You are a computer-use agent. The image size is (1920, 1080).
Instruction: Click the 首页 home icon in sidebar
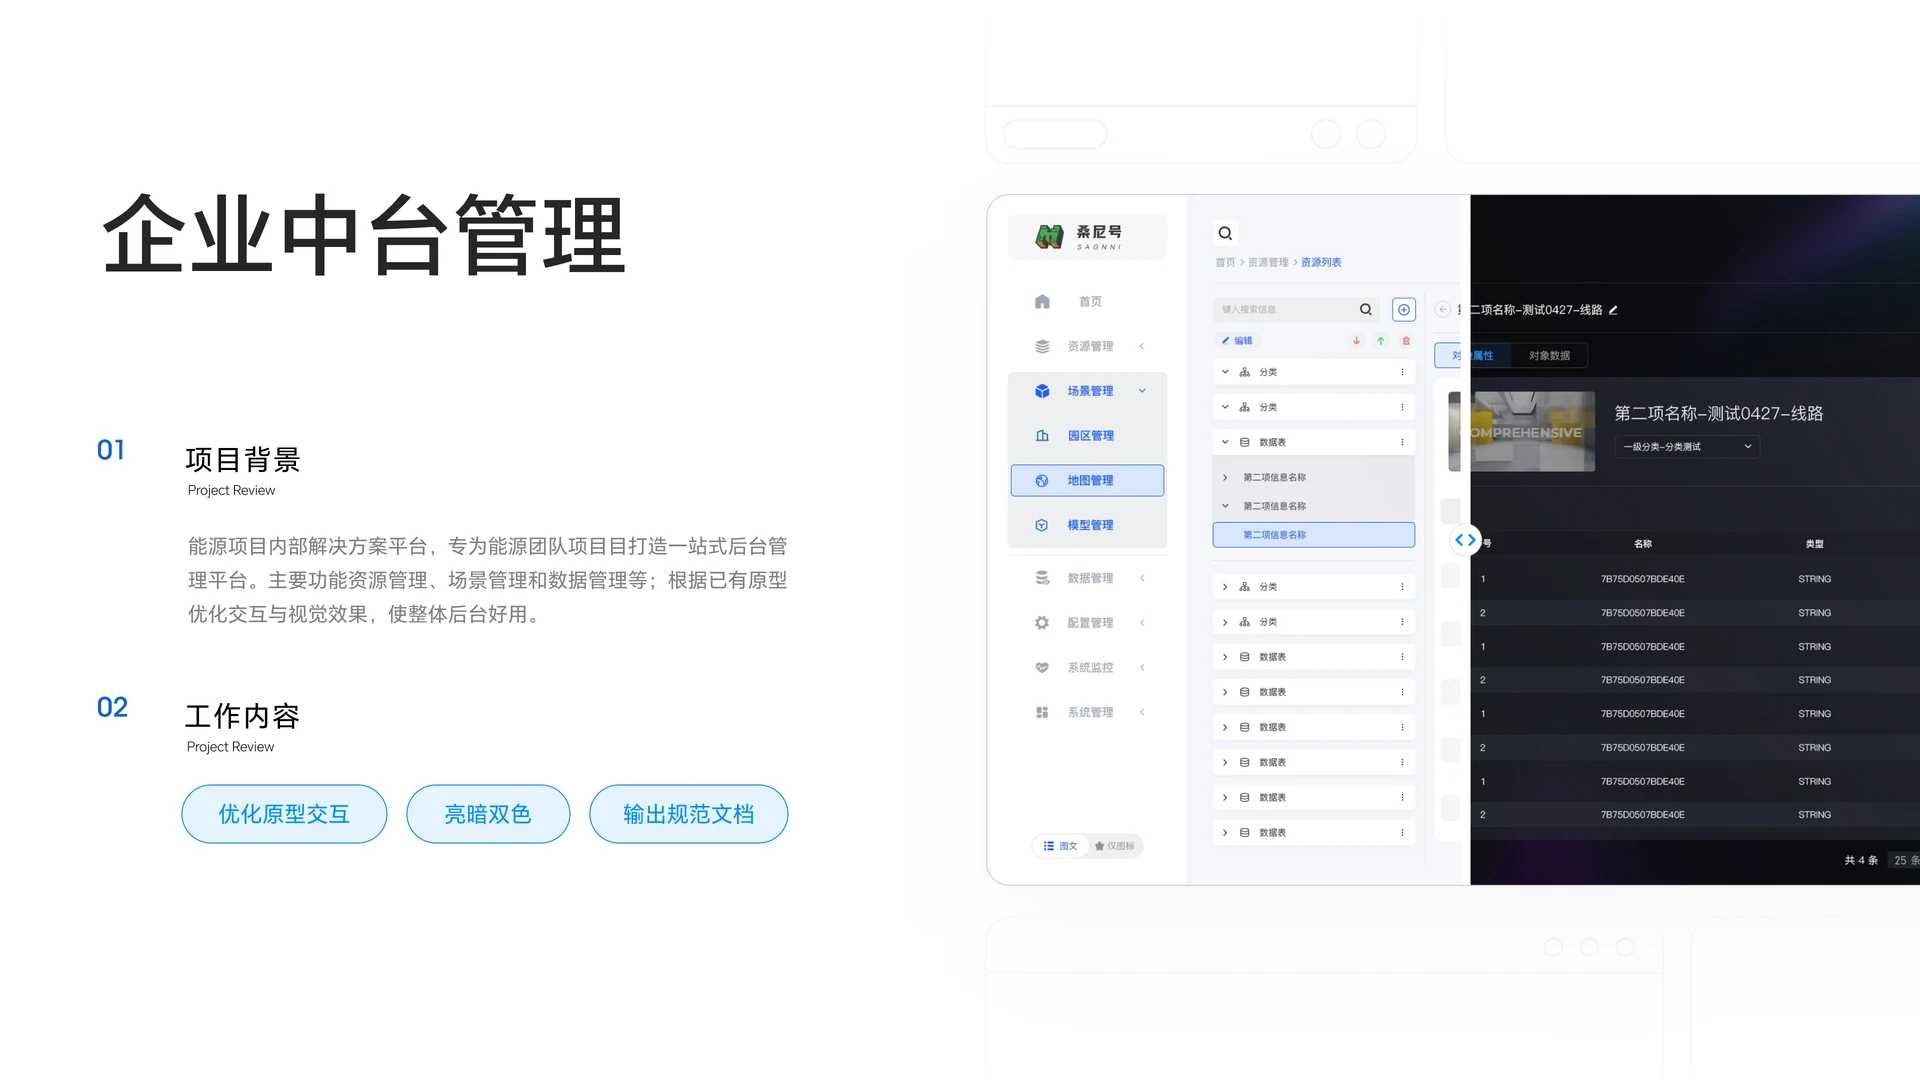point(1042,301)
